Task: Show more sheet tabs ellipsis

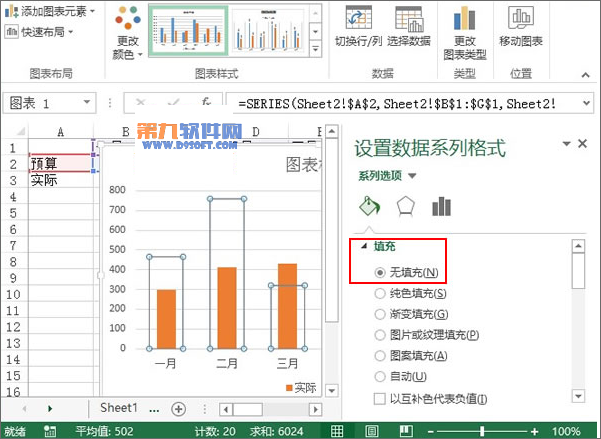Action: (x=154, y=409)
